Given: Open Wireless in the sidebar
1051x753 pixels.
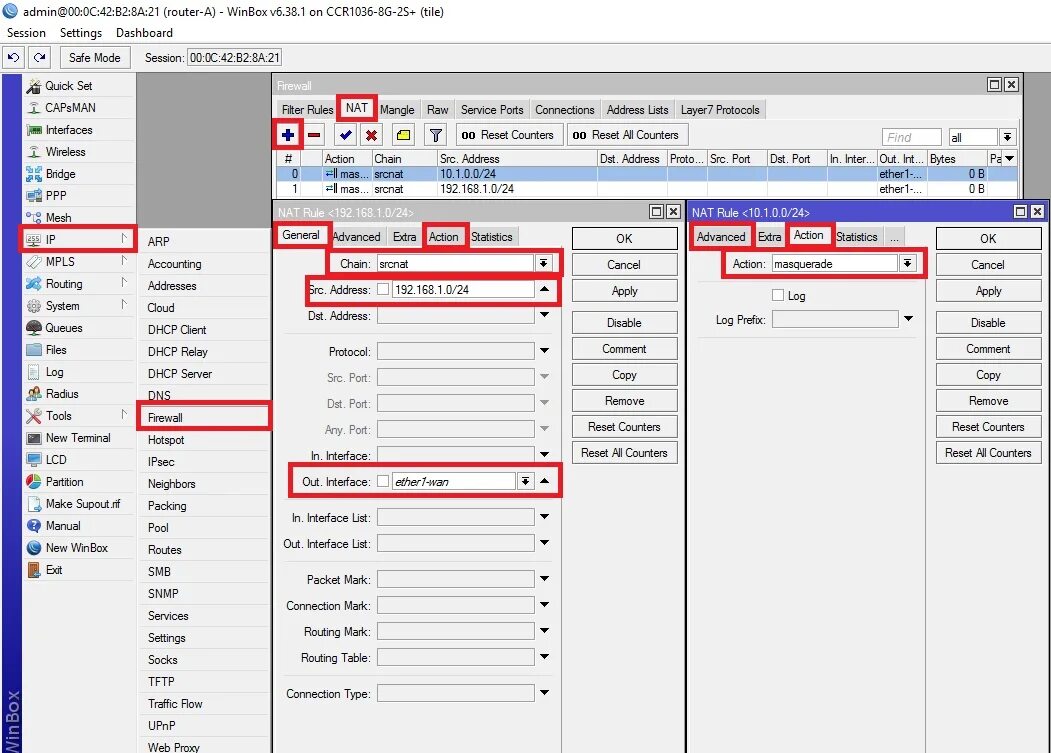Looking at the screenshot, I should (65, 152).
